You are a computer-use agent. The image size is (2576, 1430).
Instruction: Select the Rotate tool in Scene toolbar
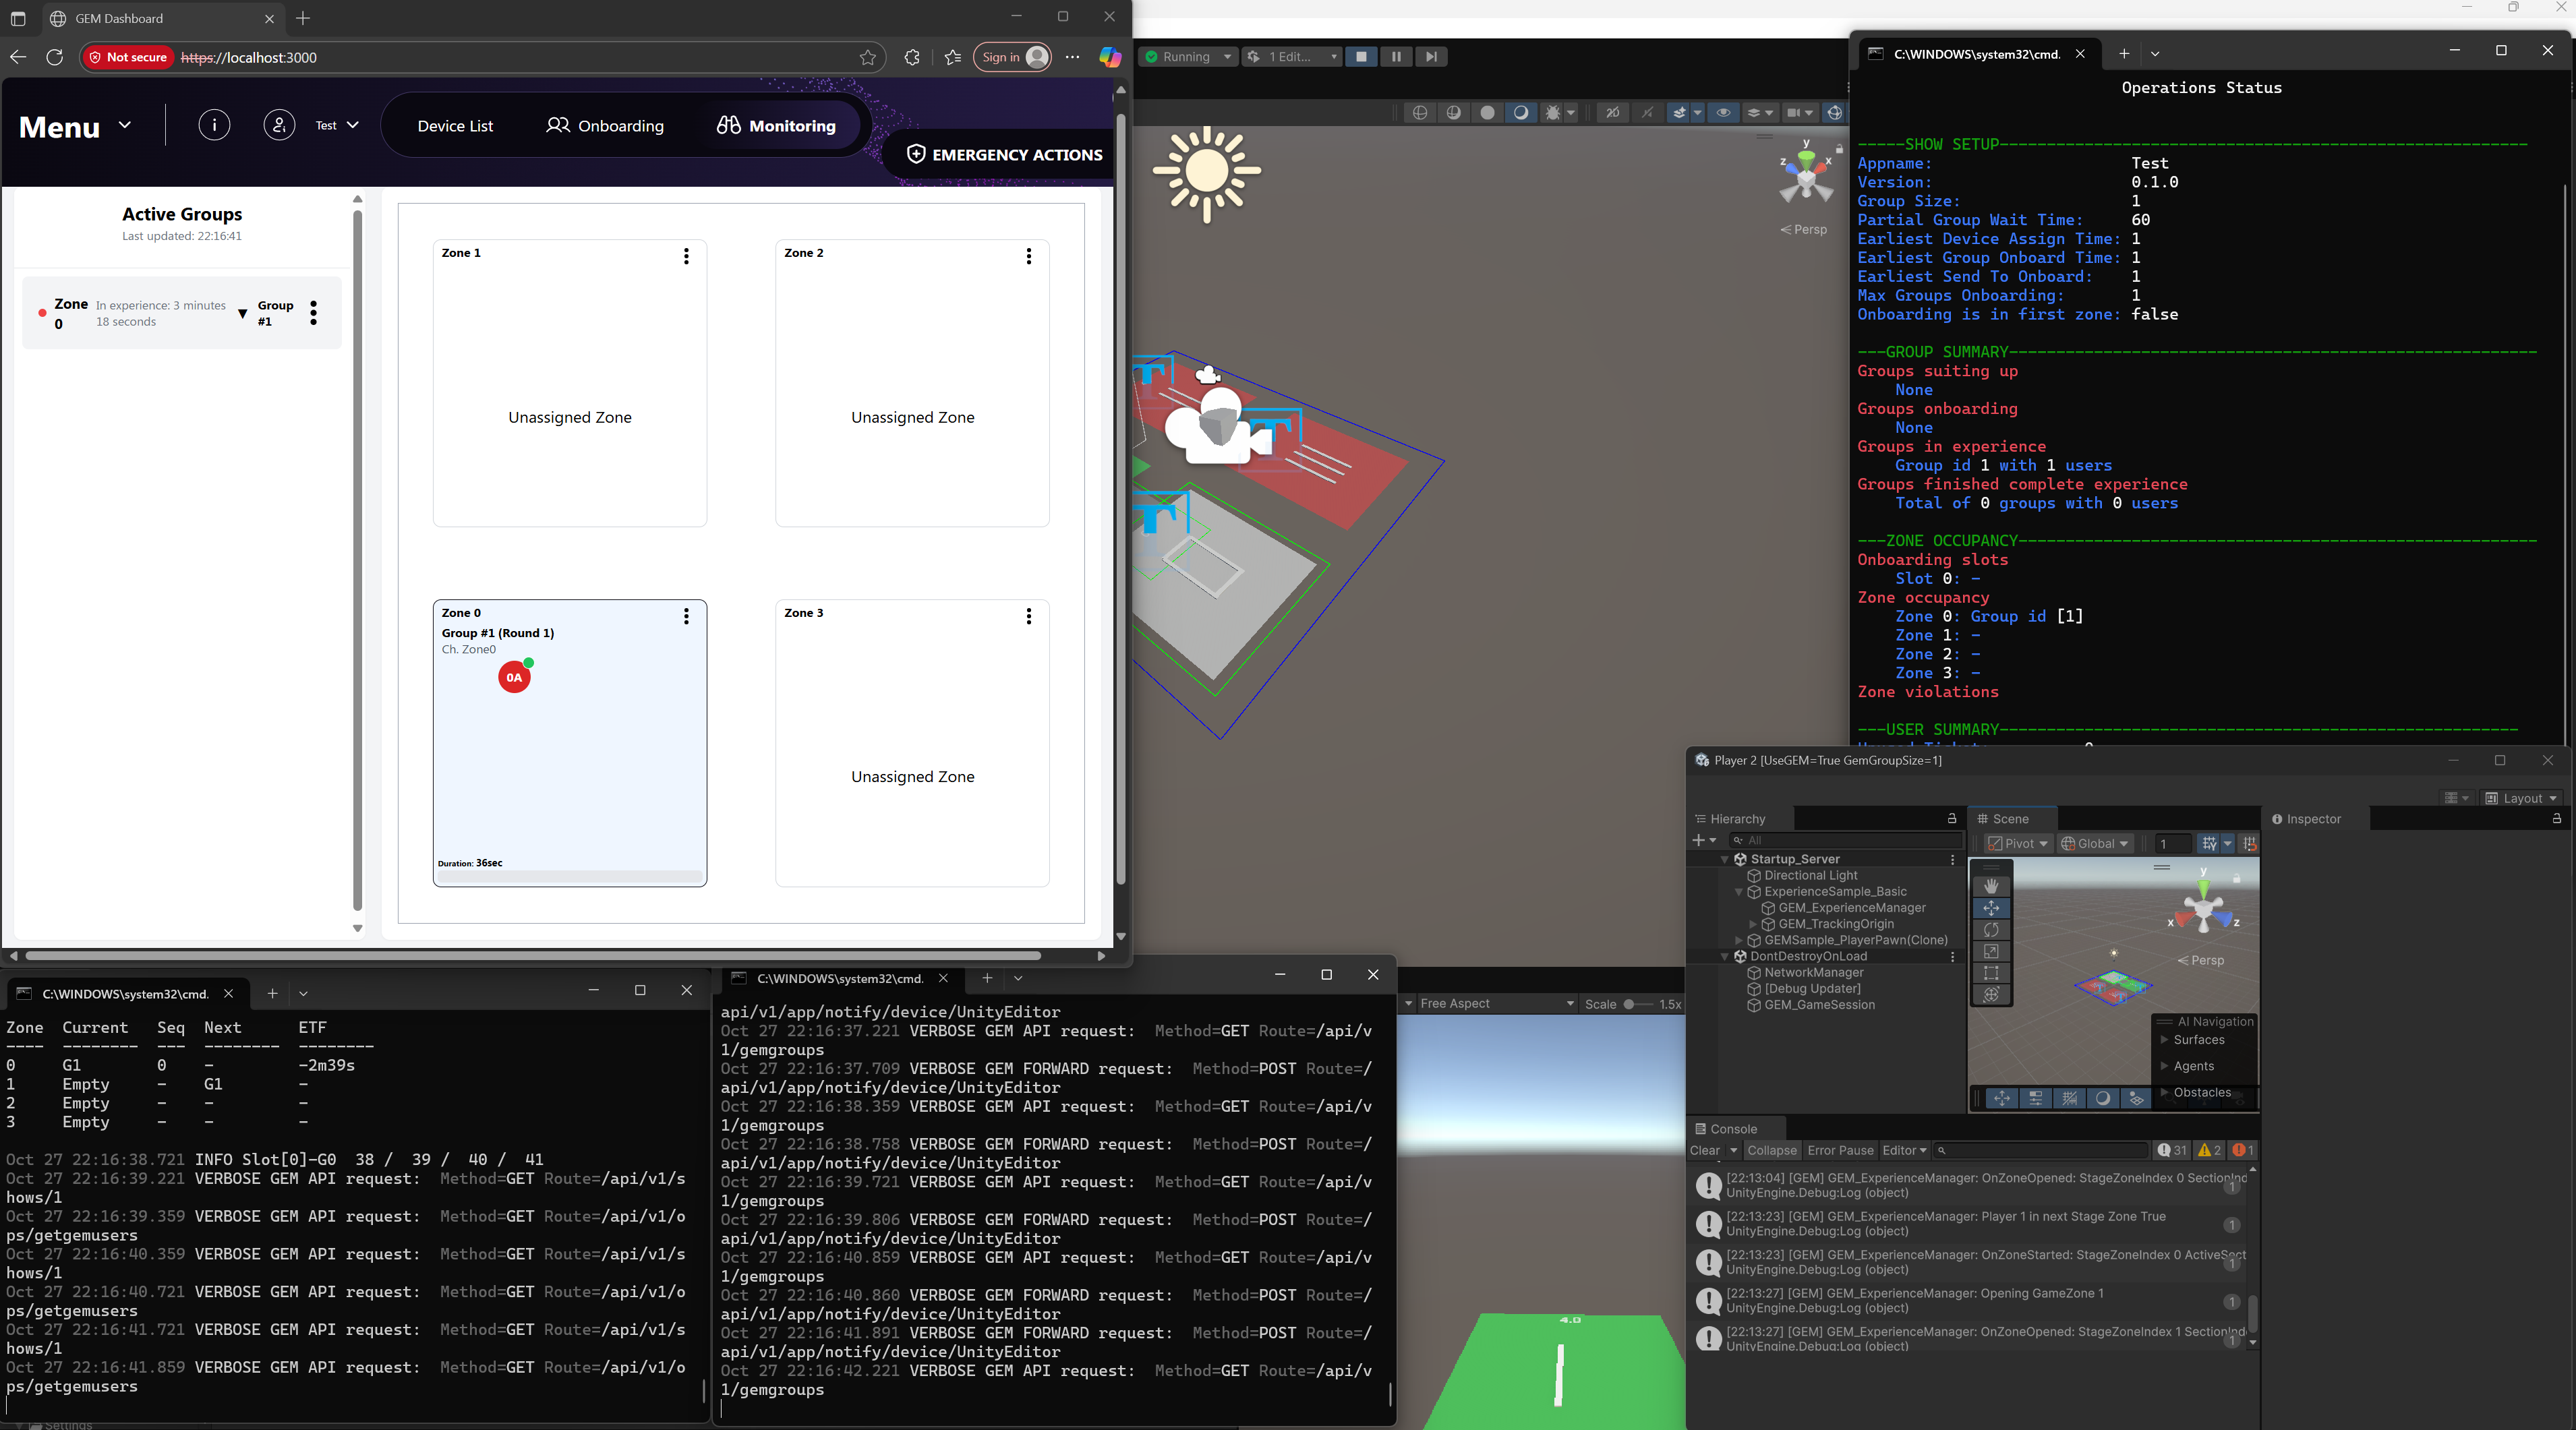coord(1991,930)
